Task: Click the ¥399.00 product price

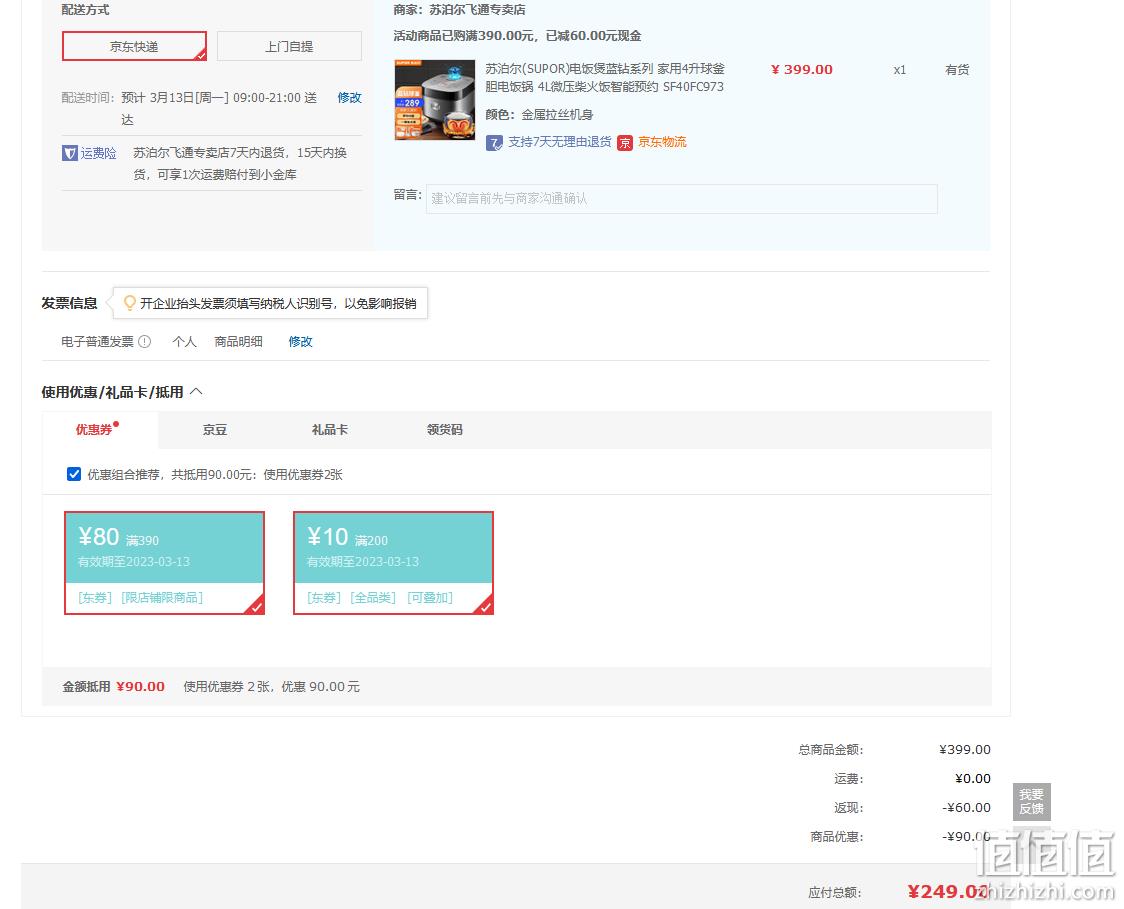Action: coord(801,70)
